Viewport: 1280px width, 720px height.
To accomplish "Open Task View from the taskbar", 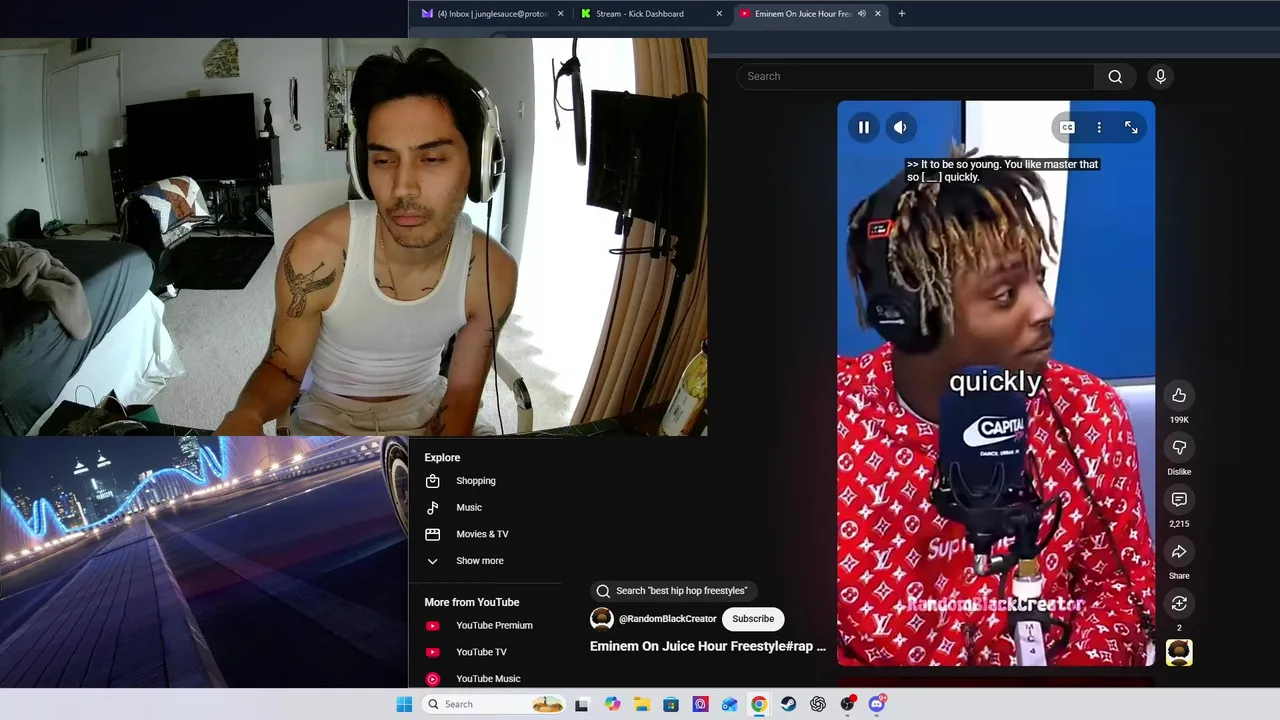I will coord(582,704).
